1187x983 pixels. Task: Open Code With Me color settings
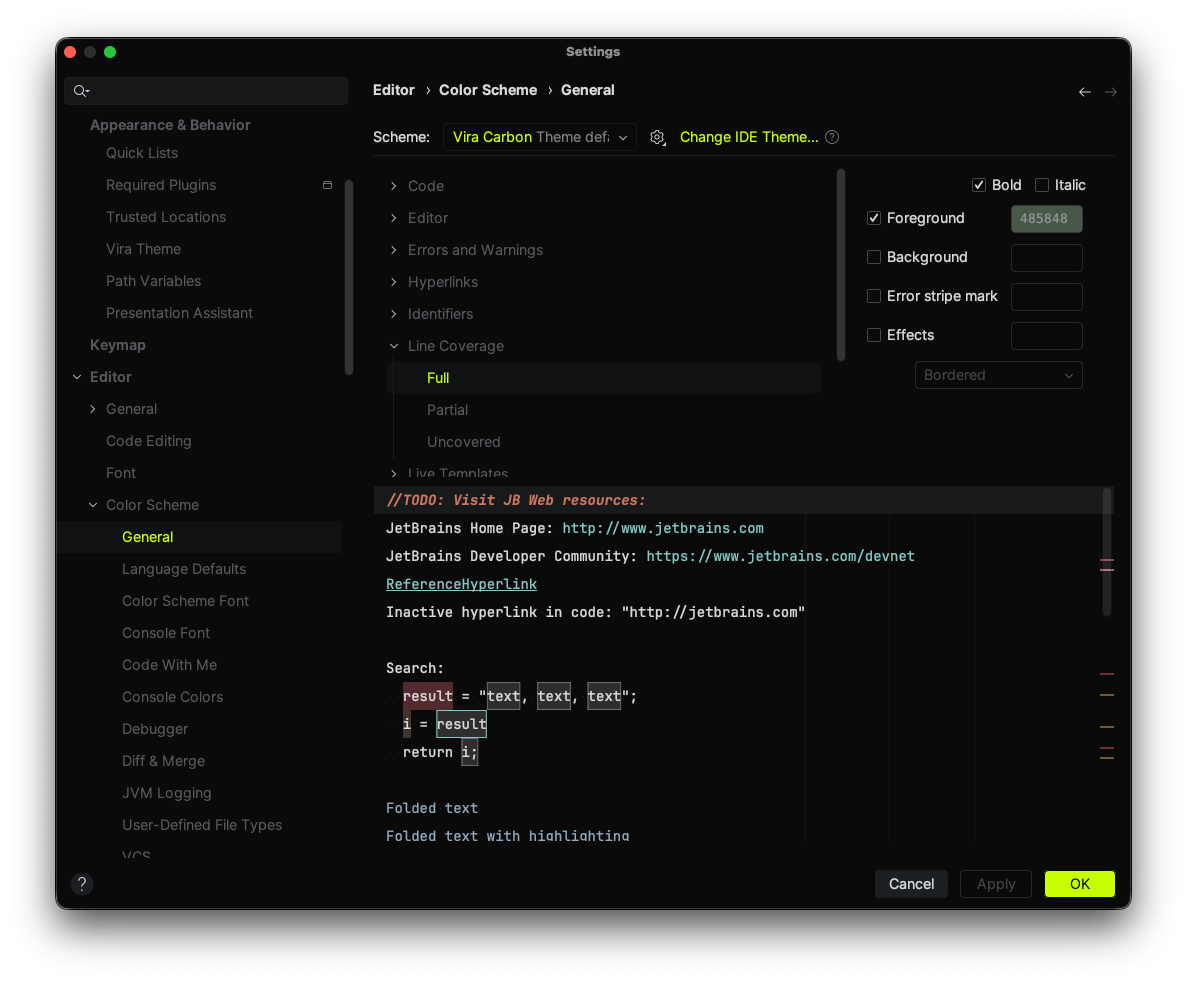(170, 665)
